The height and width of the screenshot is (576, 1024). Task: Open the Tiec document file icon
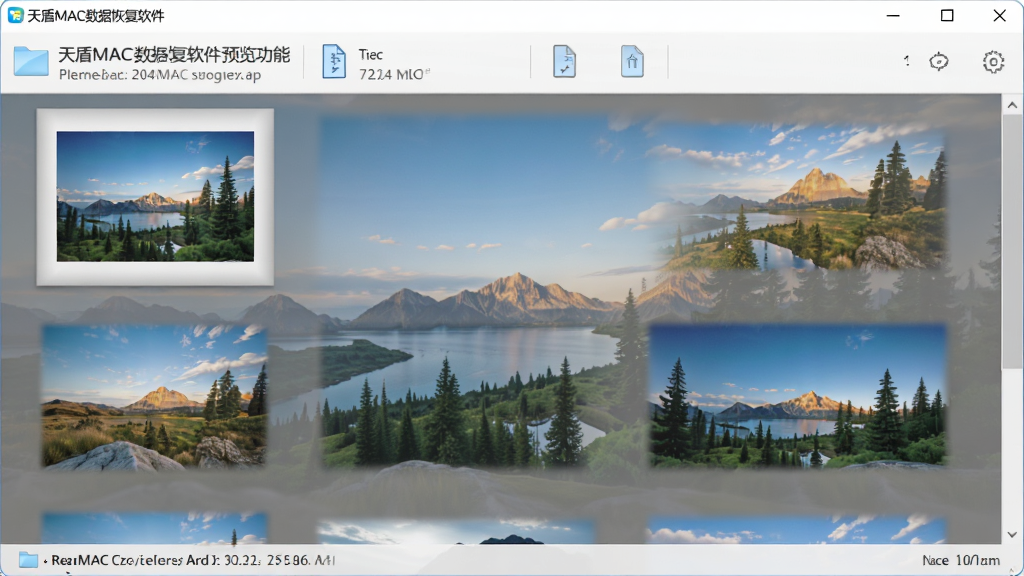tap(334, 62)
